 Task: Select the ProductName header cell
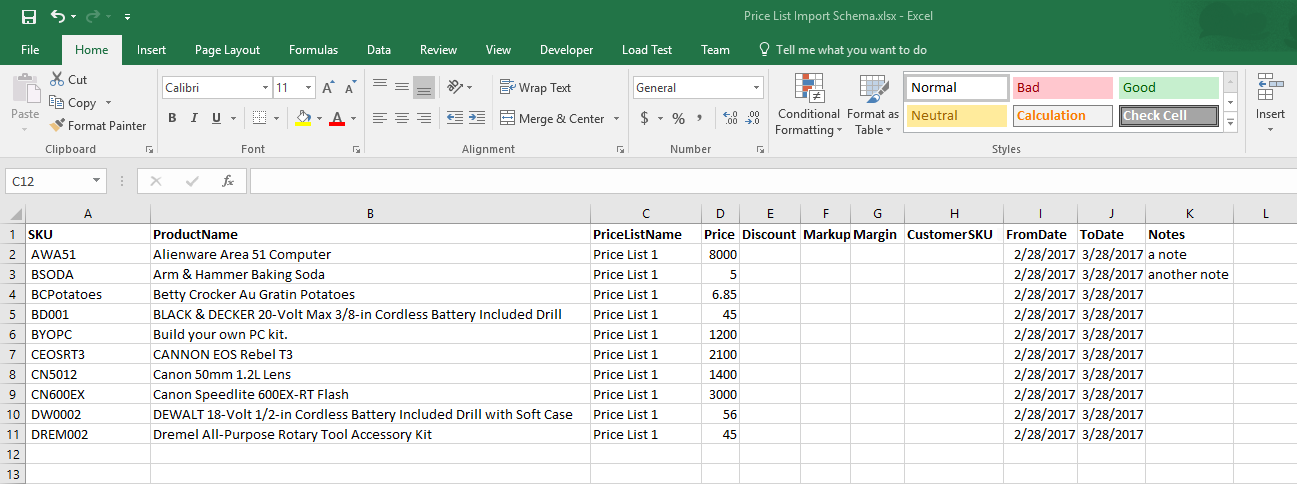(370, 234)
